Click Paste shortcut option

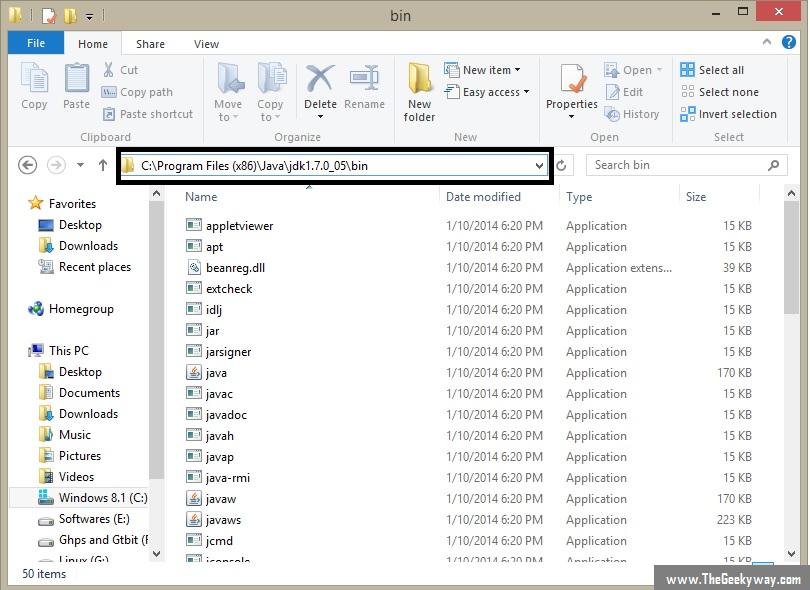(x=148, y=114)
